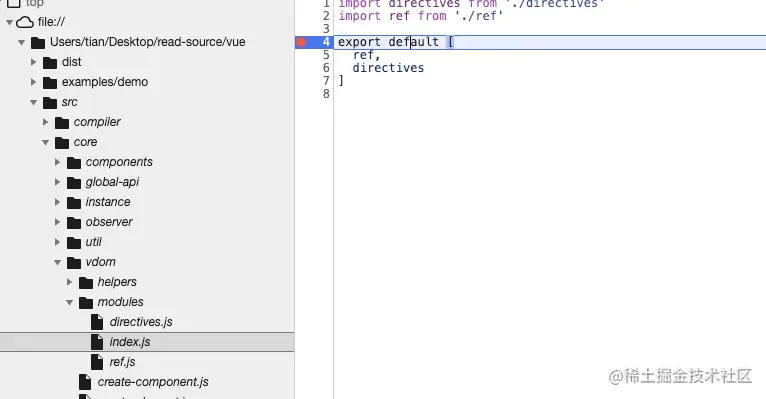
Task: Set a breakpoint on line number 3
Action: coord(326,29)
